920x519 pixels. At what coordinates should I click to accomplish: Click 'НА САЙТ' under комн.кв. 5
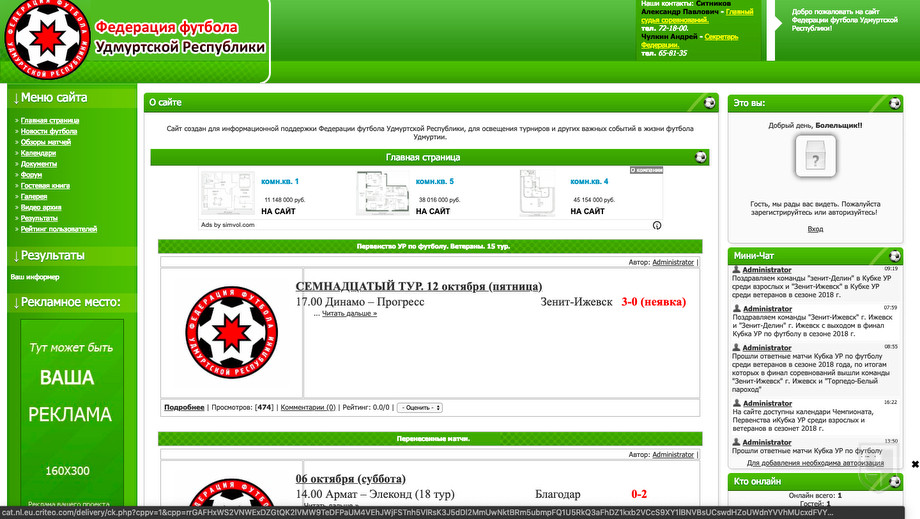click(433, 211)
